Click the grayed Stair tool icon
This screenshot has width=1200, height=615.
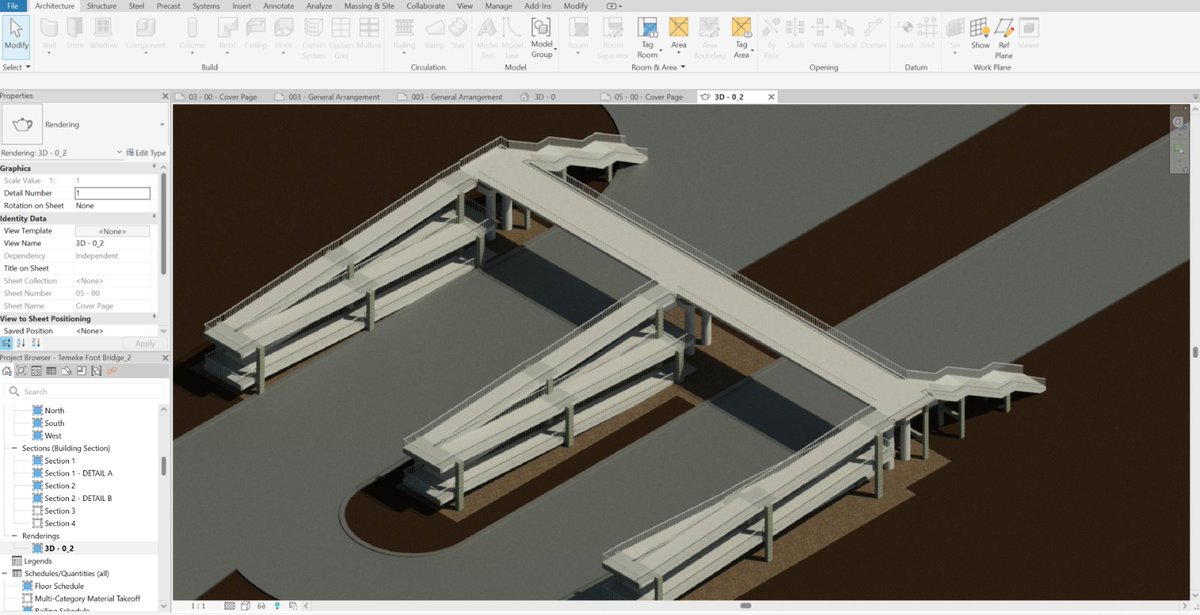[458, 28]
